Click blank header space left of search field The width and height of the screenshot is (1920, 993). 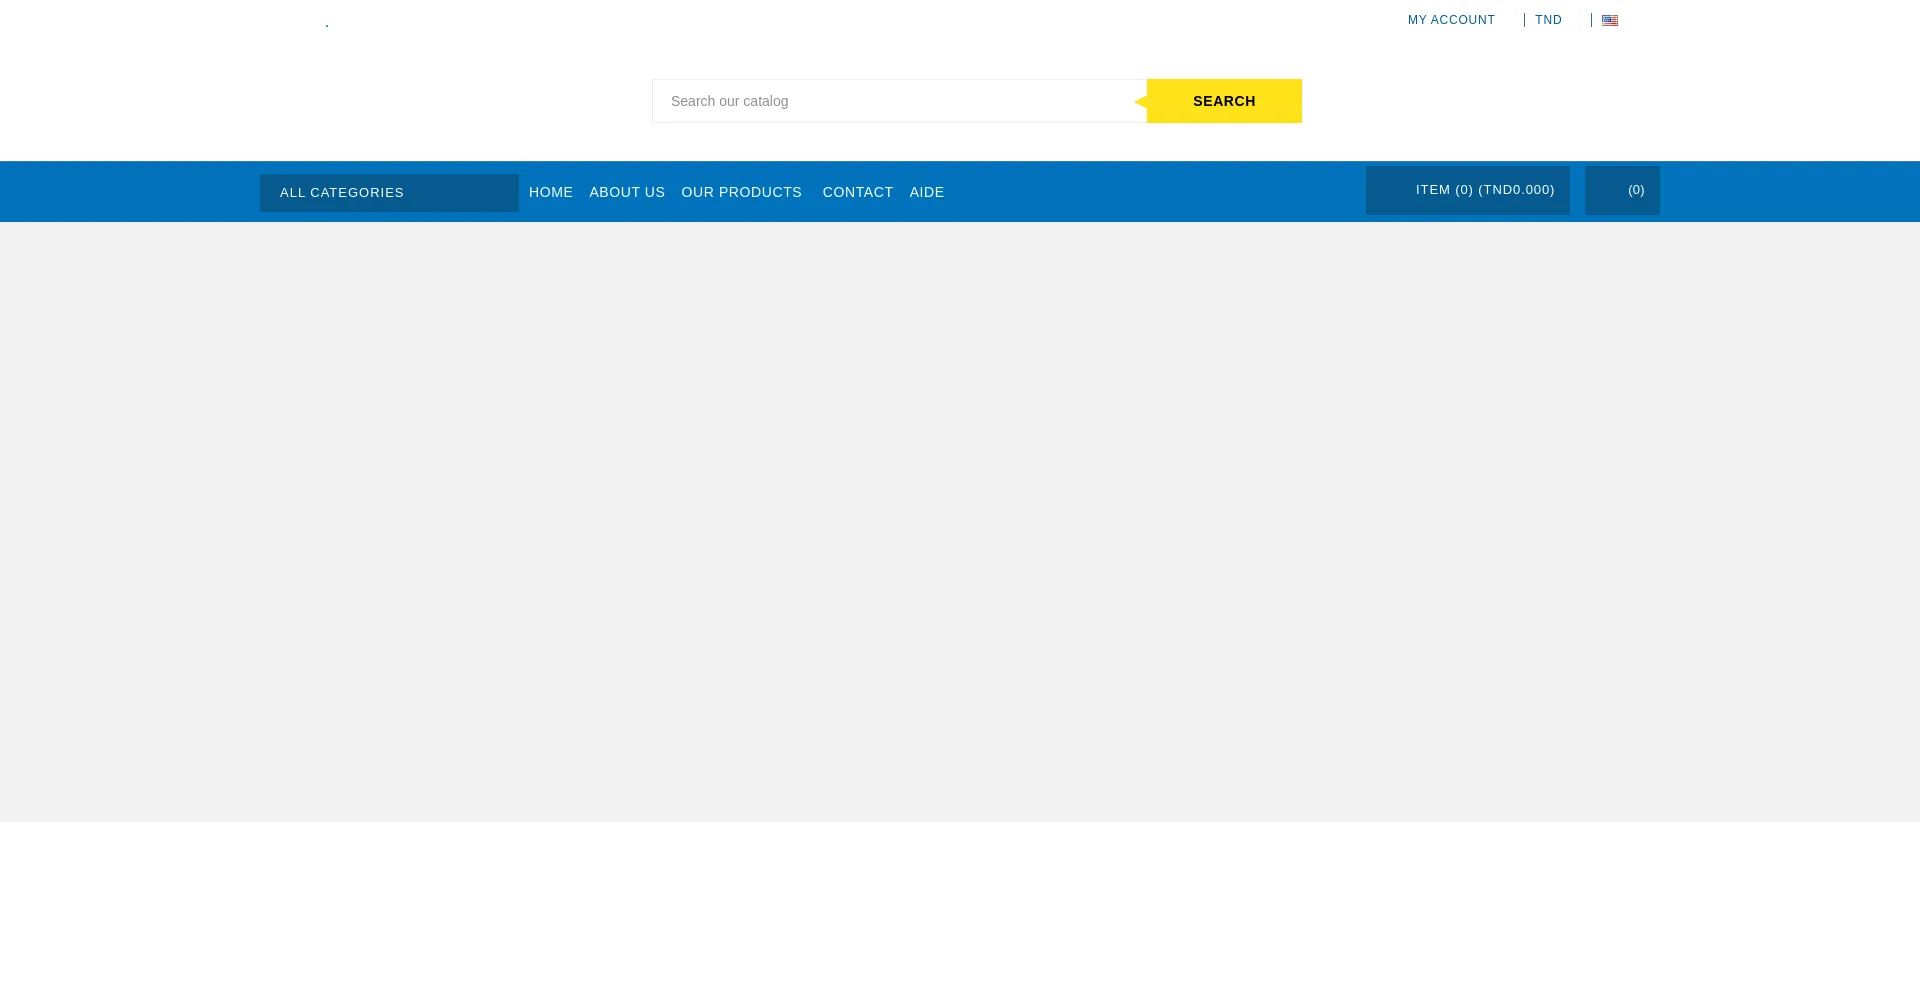click(x=450, y=100)
